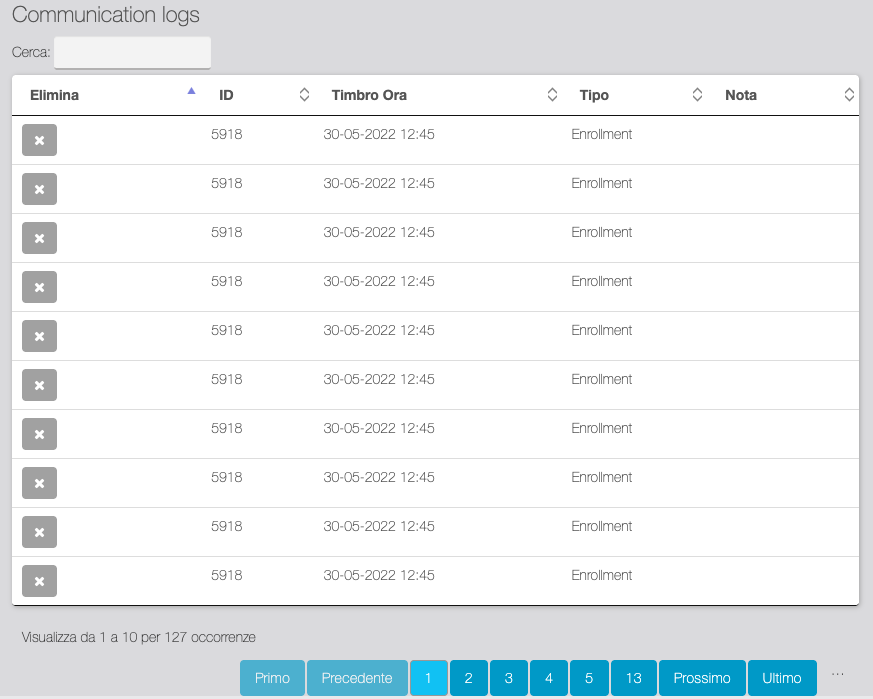Screen dimensions: 873x699
Task: Go to page 2 of logs
Action: coord(468,678)
